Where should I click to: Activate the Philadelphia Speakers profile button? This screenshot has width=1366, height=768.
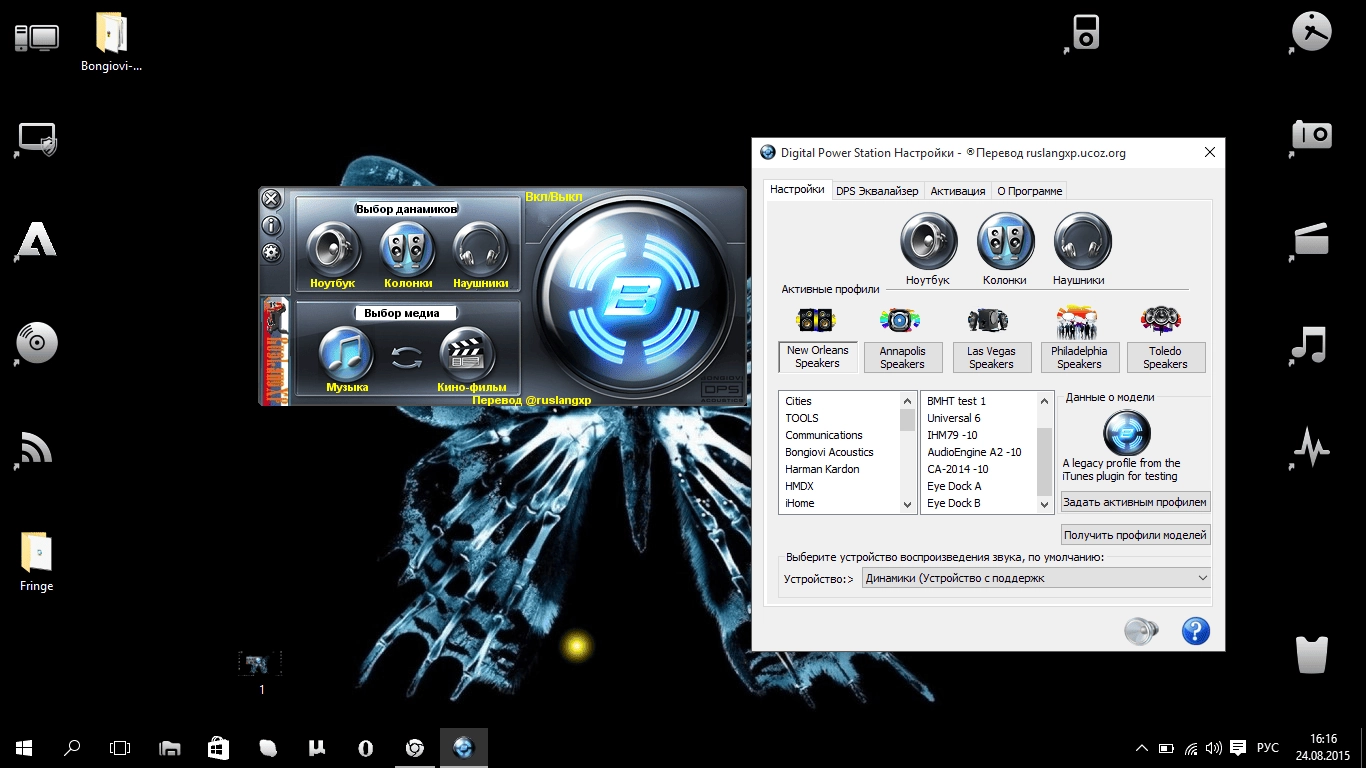(1079, 358)
